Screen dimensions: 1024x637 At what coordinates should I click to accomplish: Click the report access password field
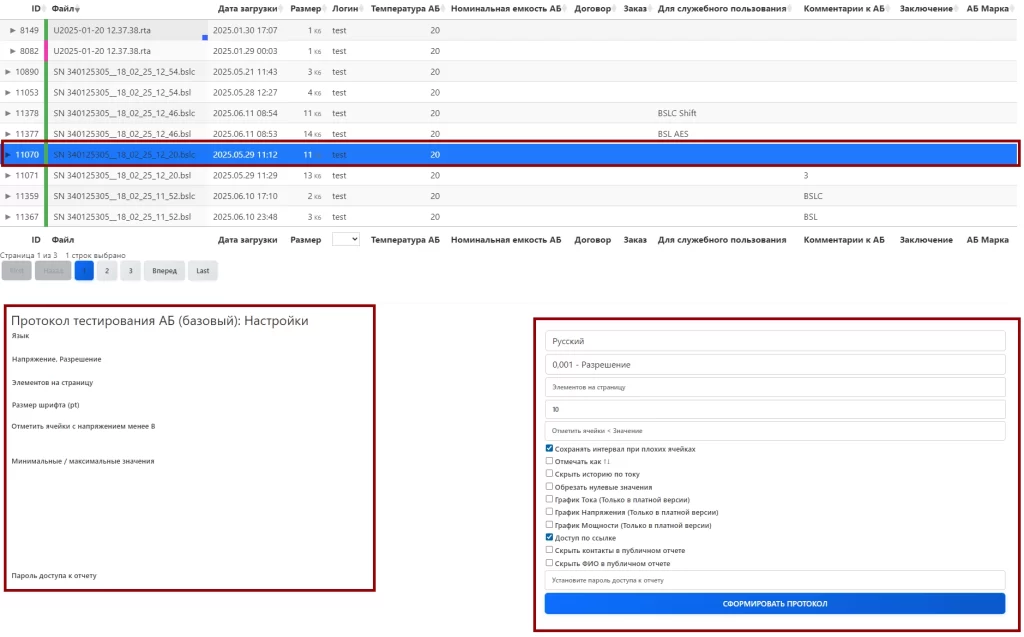774,580
